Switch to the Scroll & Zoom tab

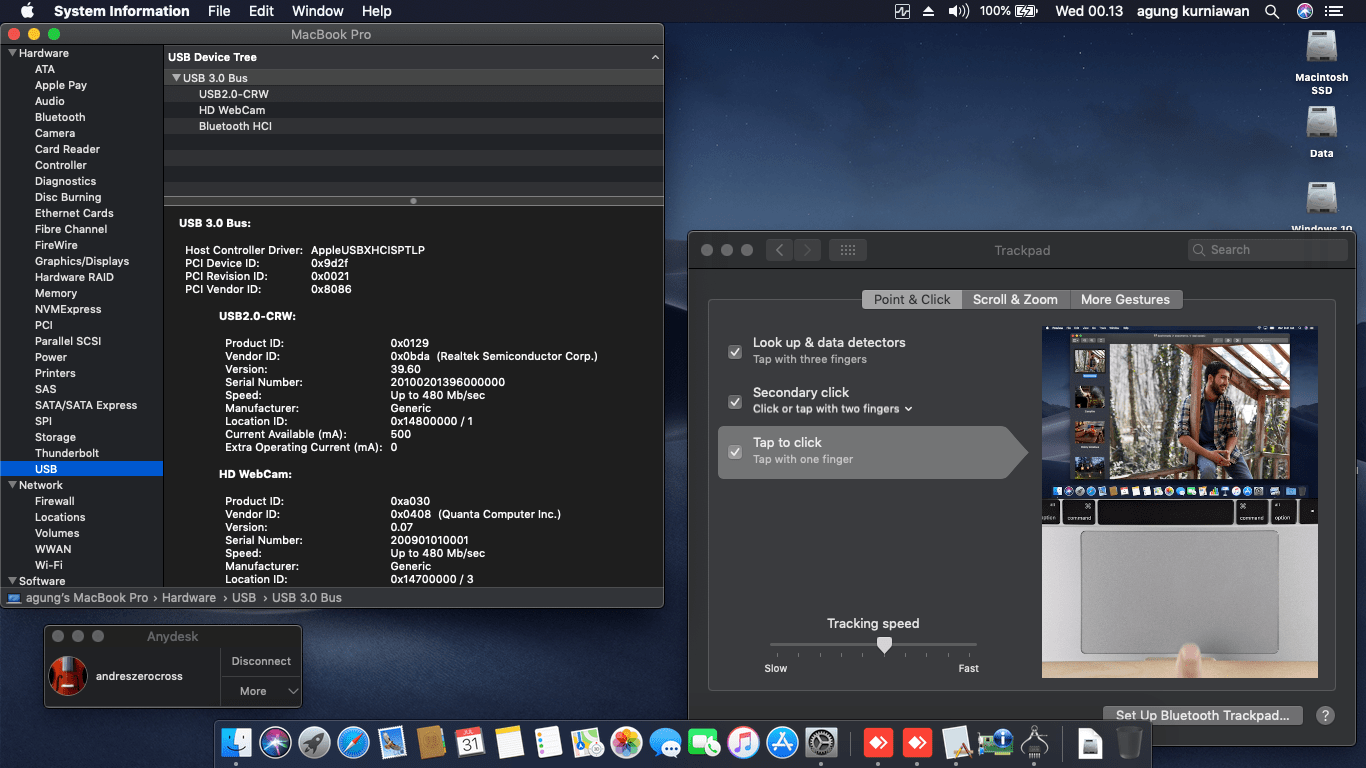1015,299
